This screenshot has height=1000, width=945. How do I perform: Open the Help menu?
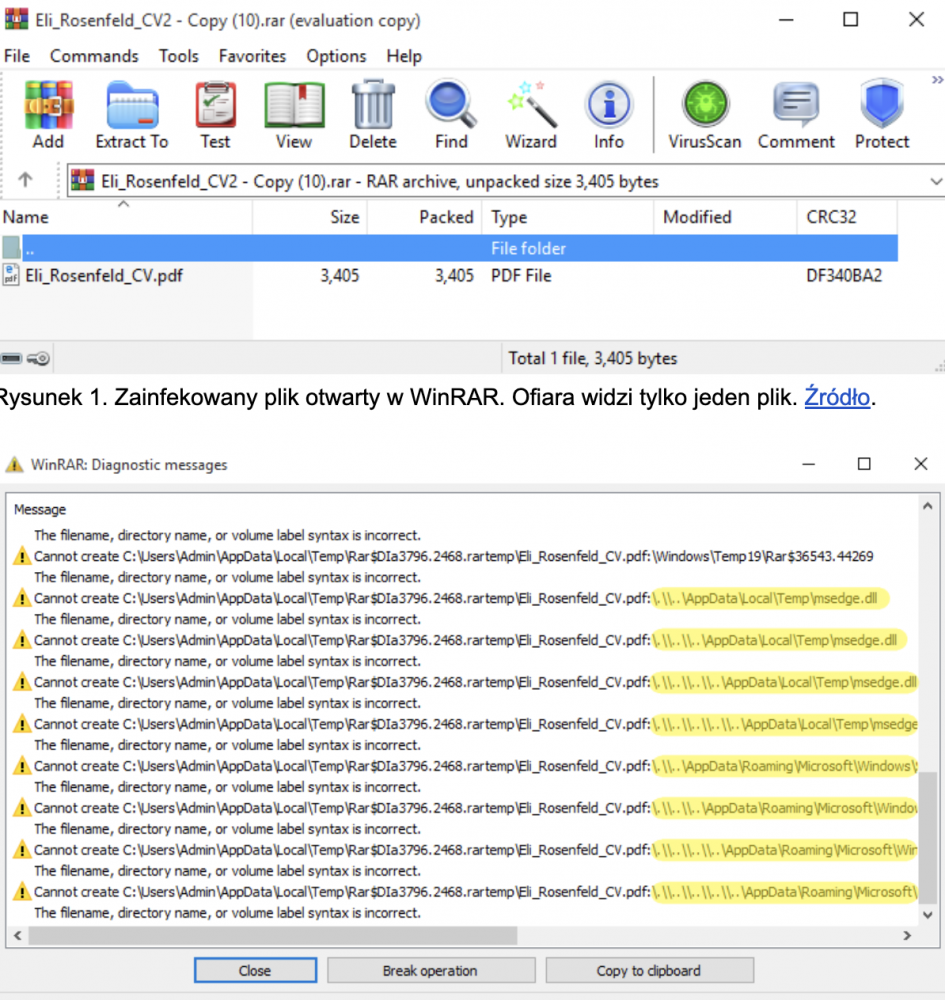(x=404, y=56)
